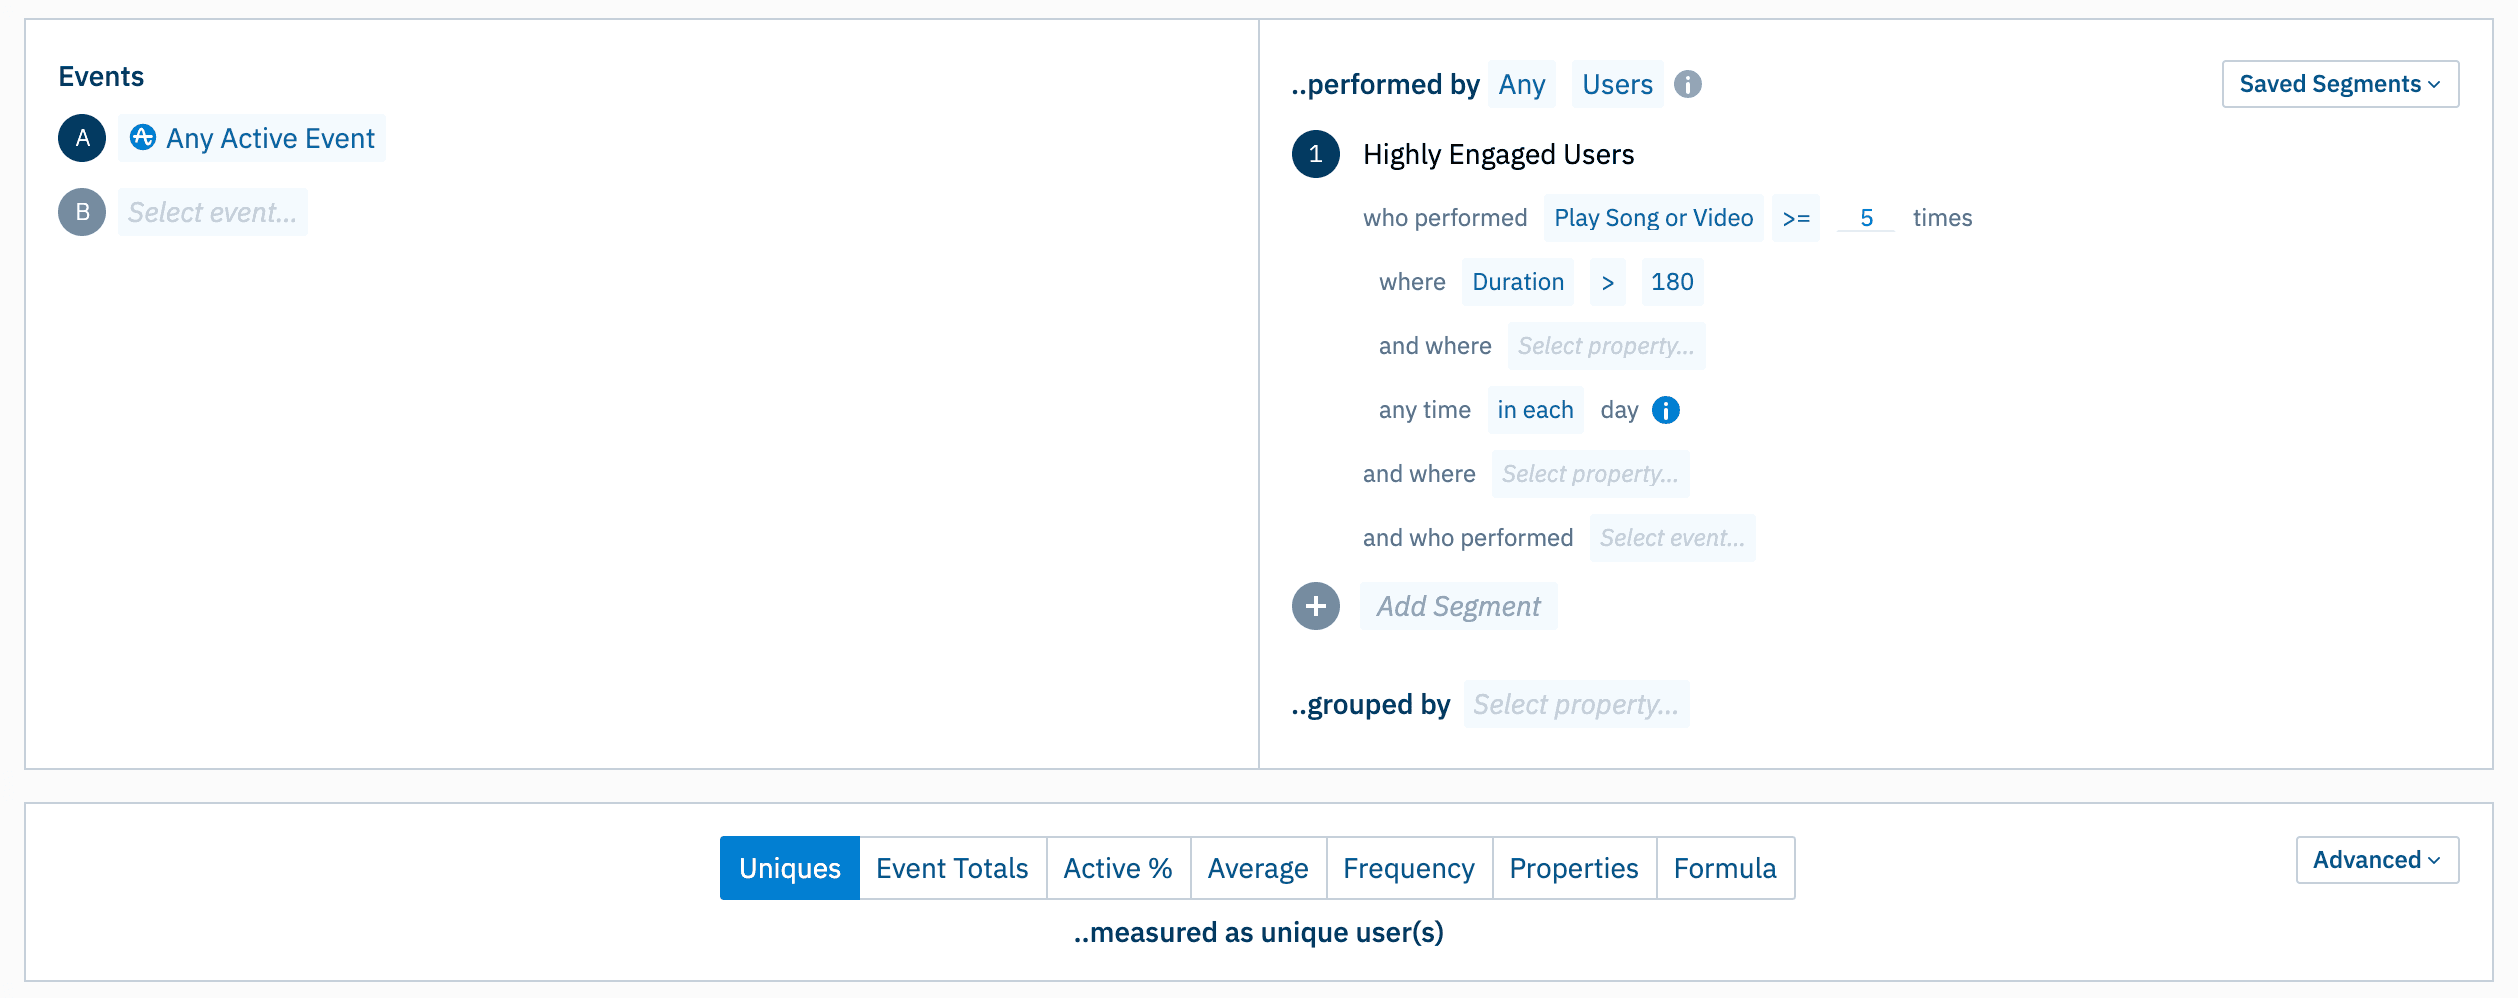Expand the Advanced options dropdown
Screen dimensions: 2518x998
point(2377,860)
